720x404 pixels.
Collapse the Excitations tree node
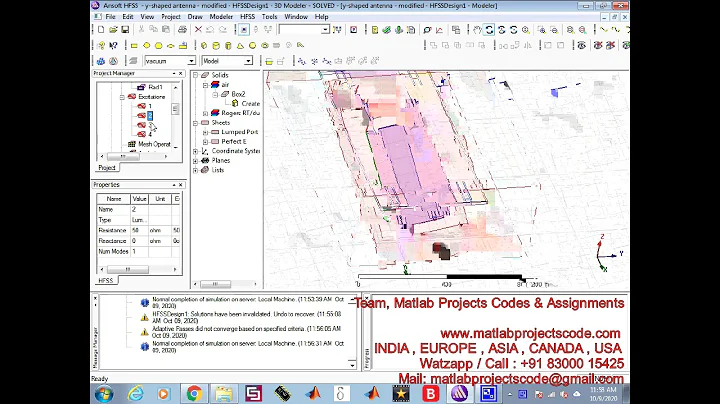pyautogui.click(x=122, y=97)
